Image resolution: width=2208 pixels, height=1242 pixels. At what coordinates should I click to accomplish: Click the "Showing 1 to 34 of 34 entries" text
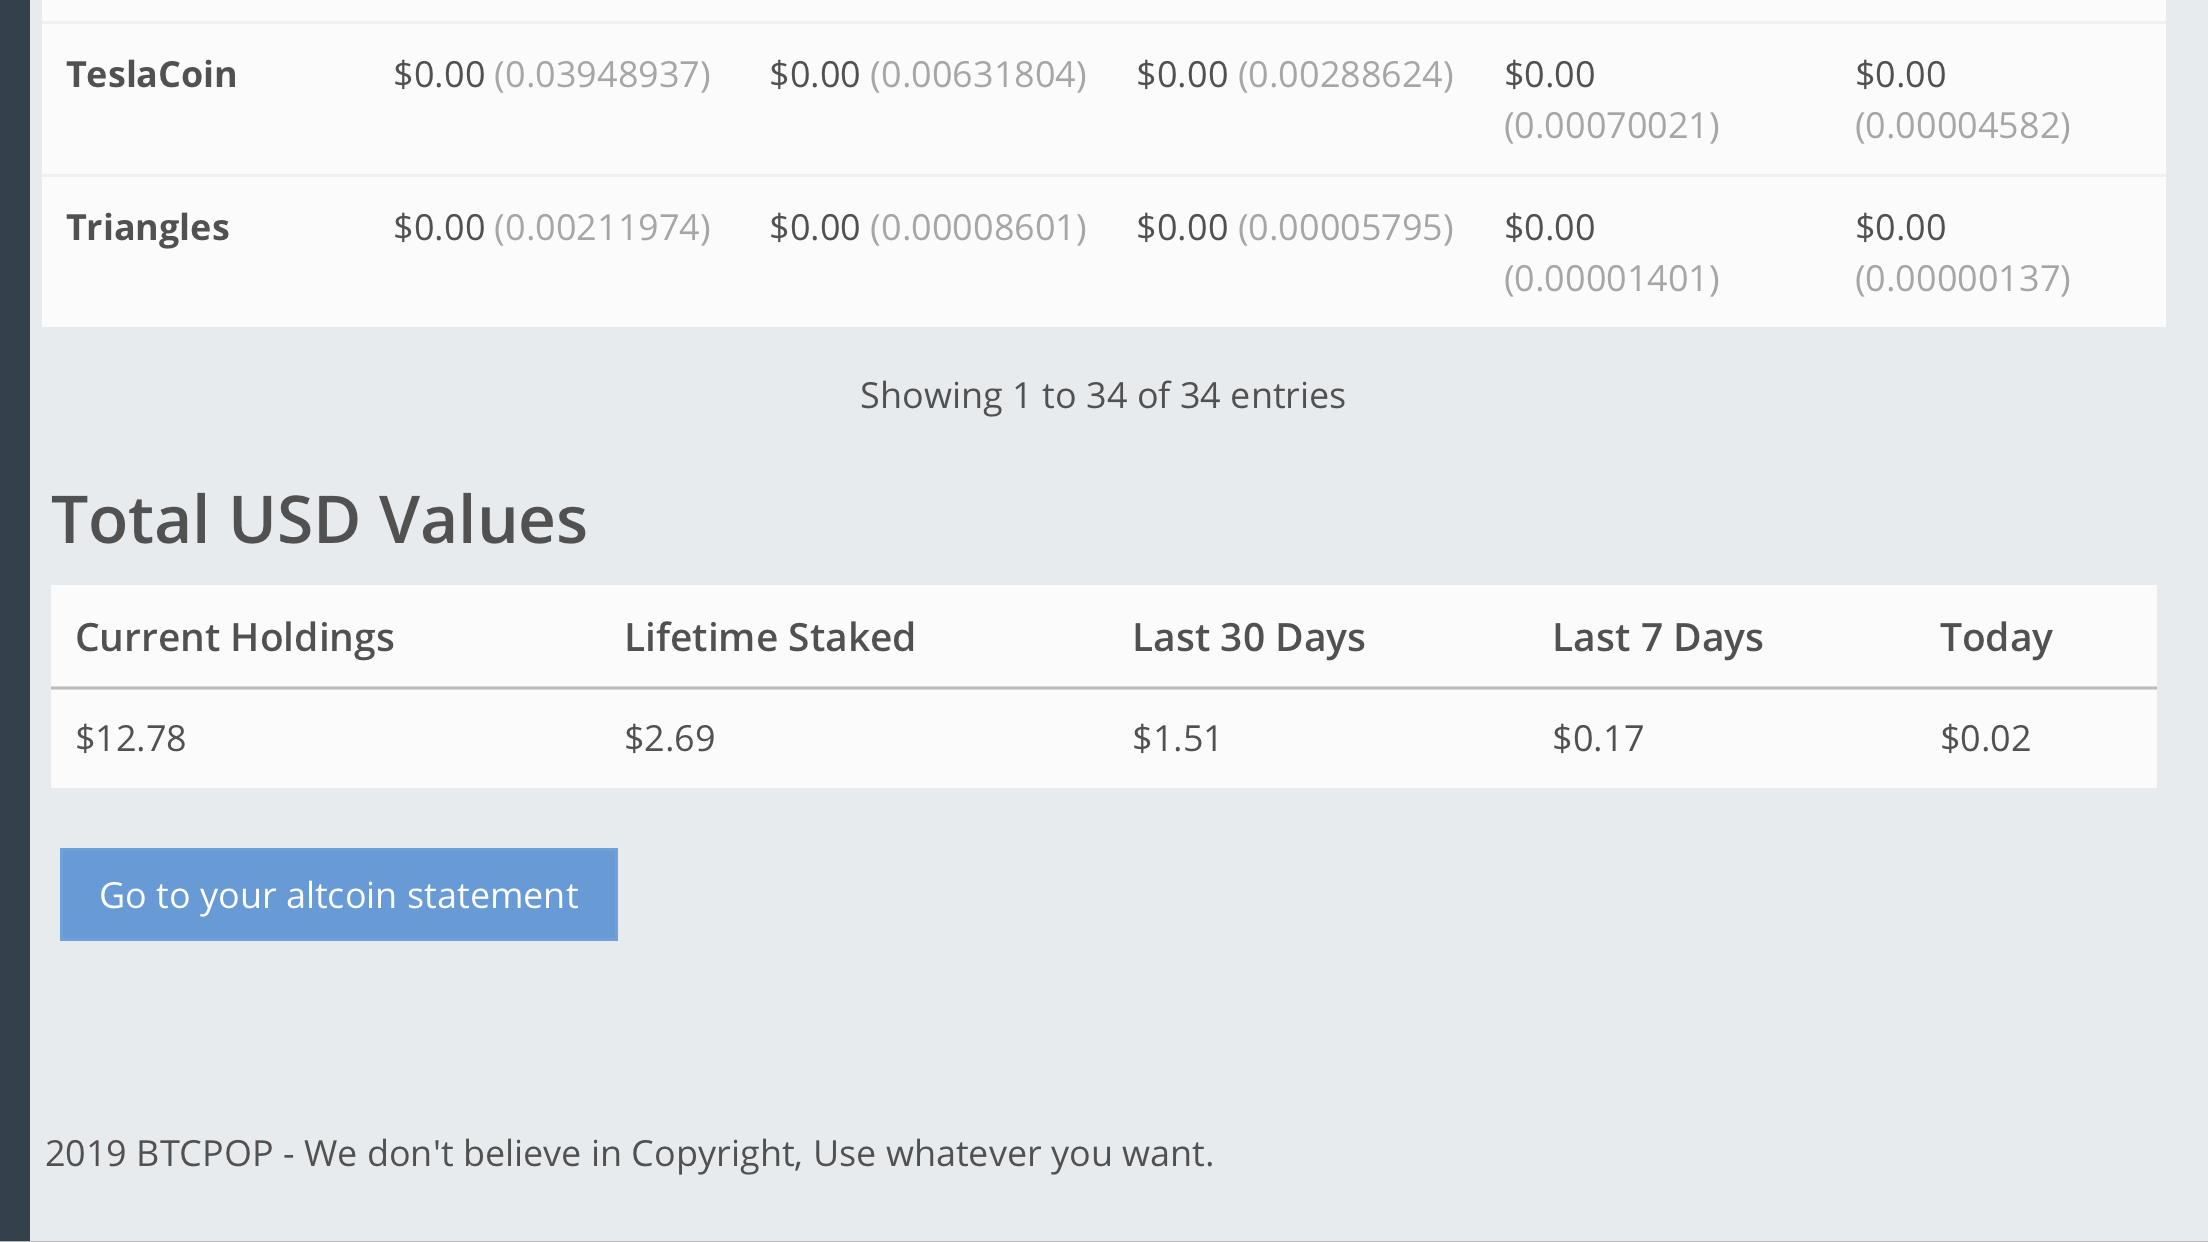coord(1102,396)
